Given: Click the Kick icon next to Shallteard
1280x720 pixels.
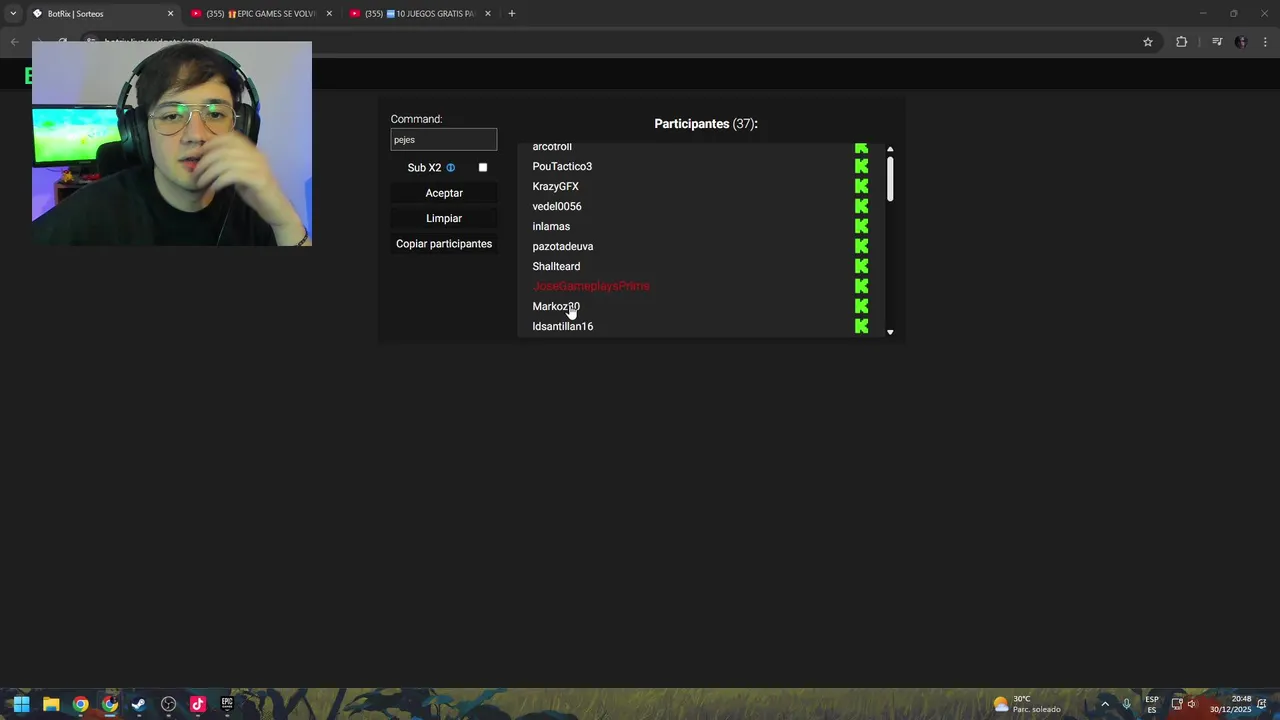Looking at the screenshot, I should (x=861, y=266).
